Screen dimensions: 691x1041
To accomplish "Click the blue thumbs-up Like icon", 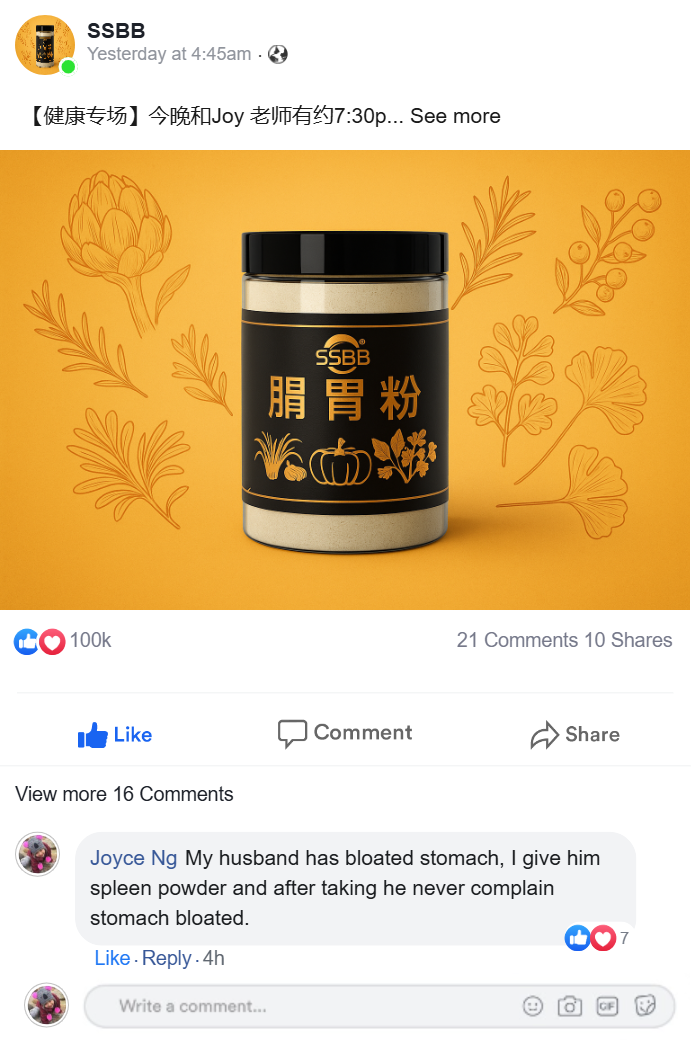I will pyautogui.click(x=92, y=736).
